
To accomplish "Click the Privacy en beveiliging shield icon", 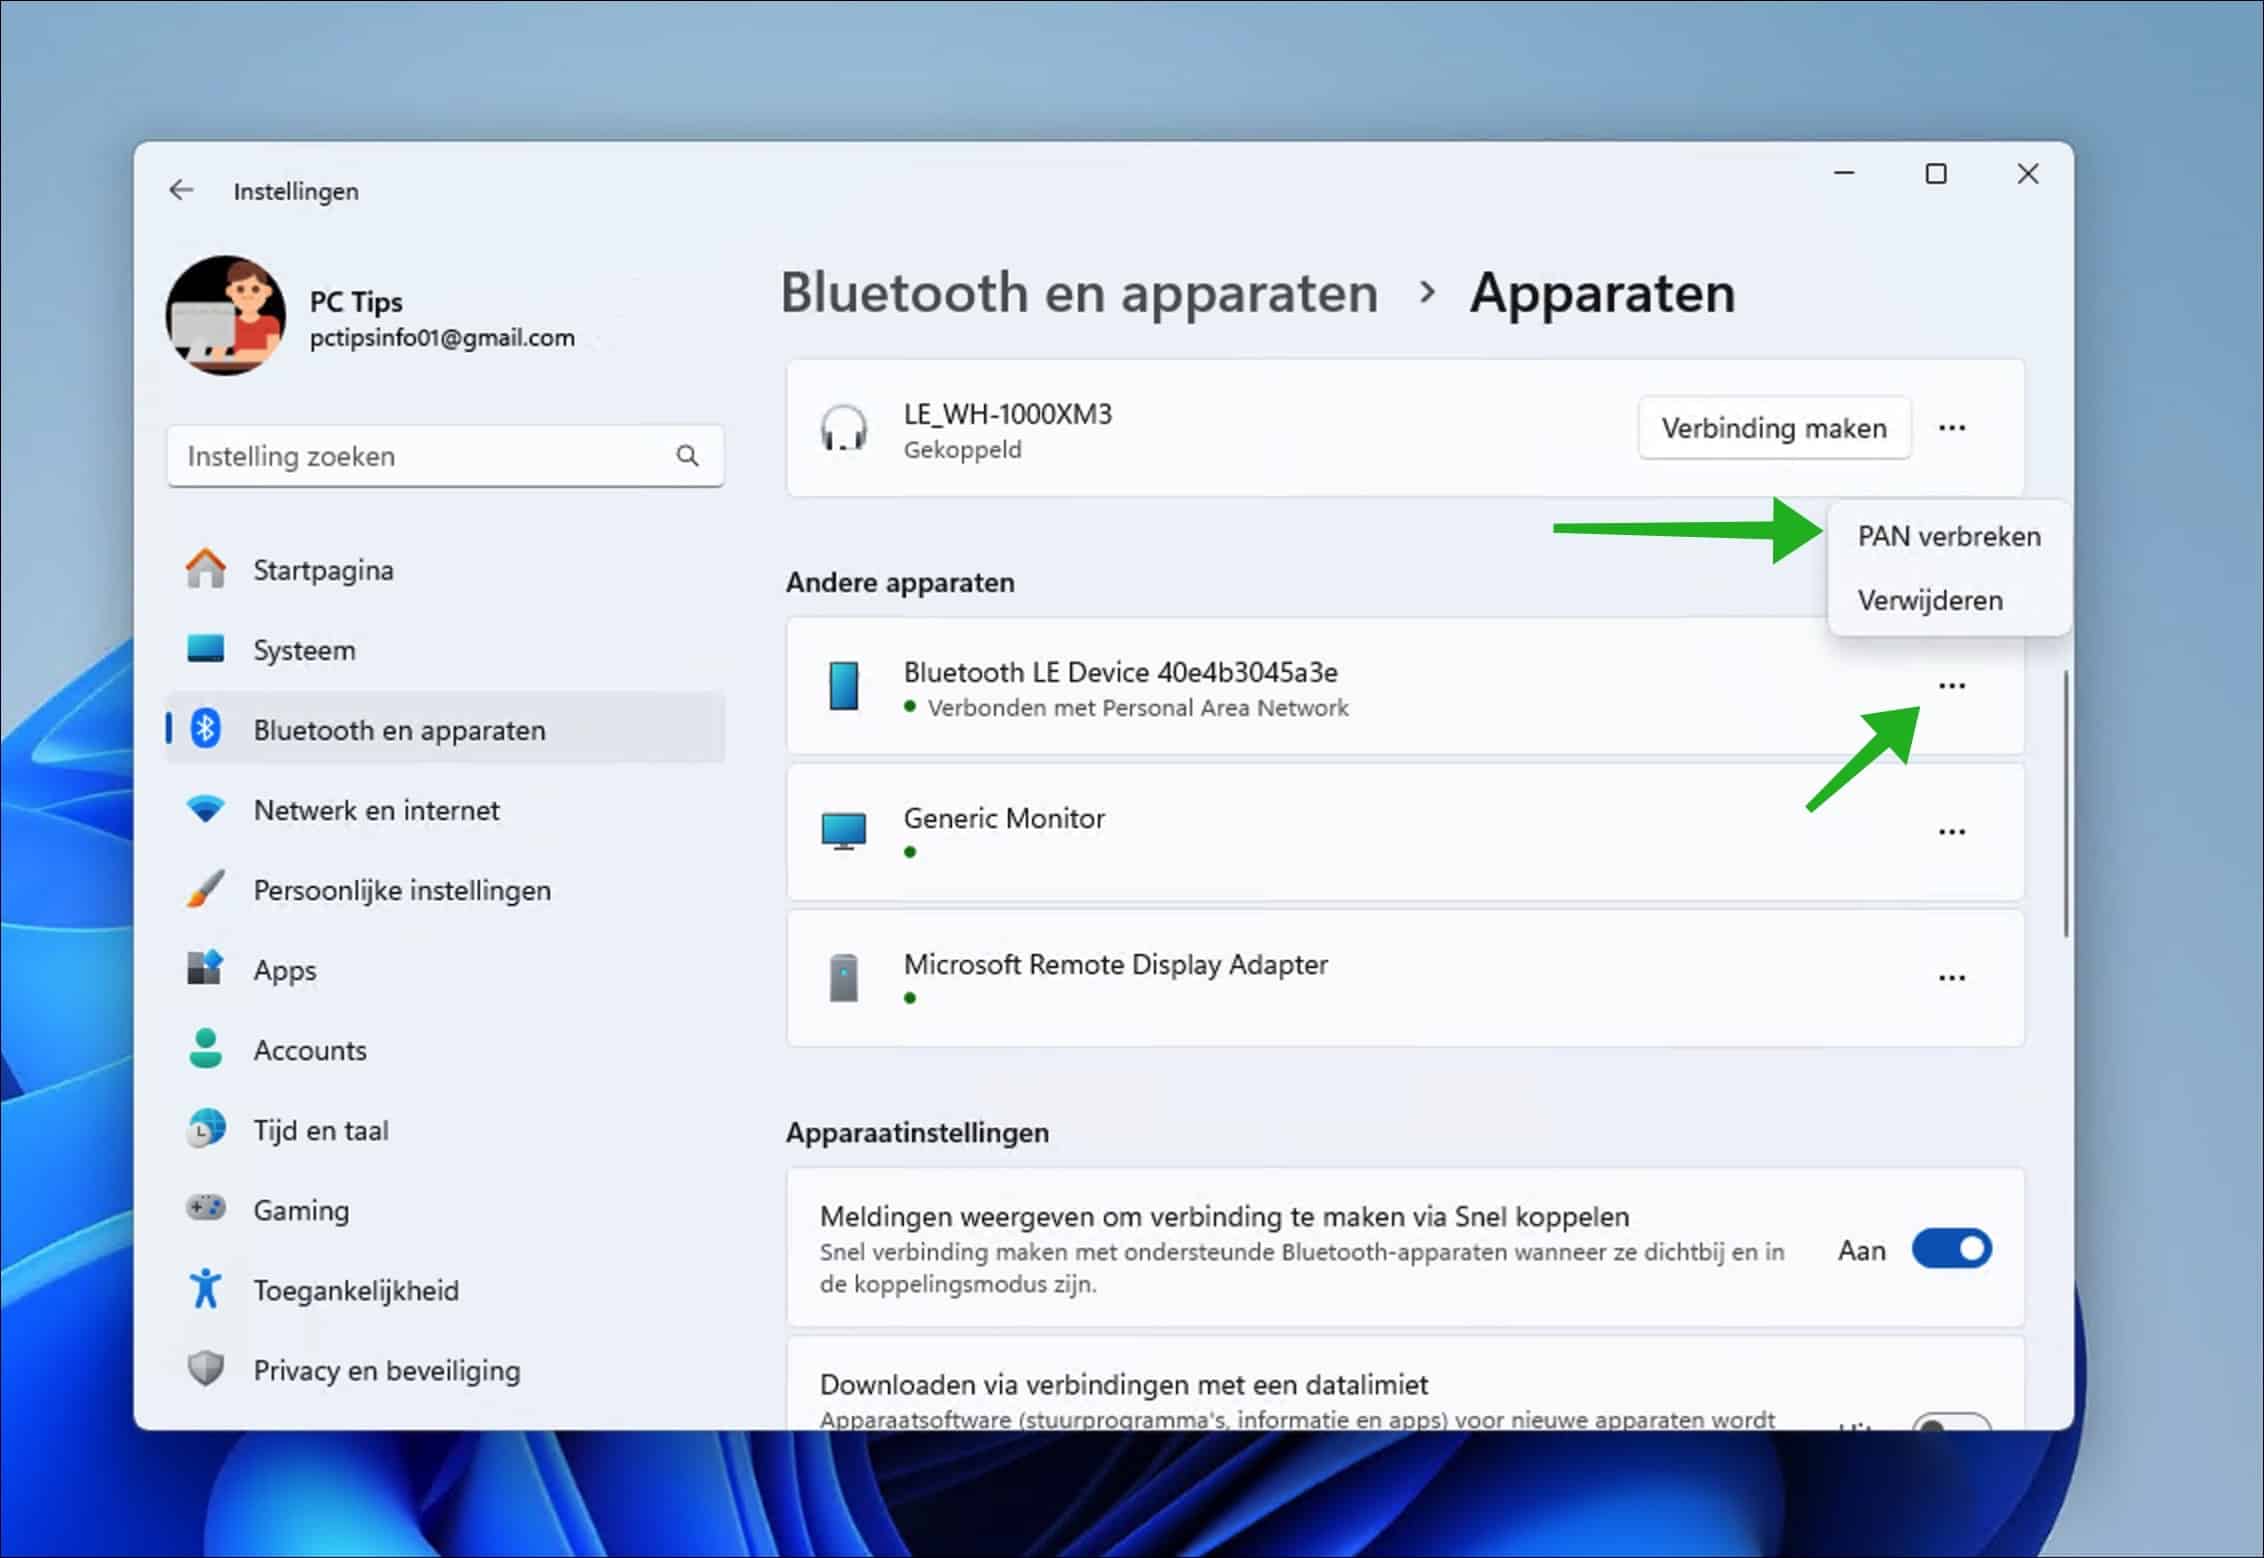I will (x=207, y=1369).
